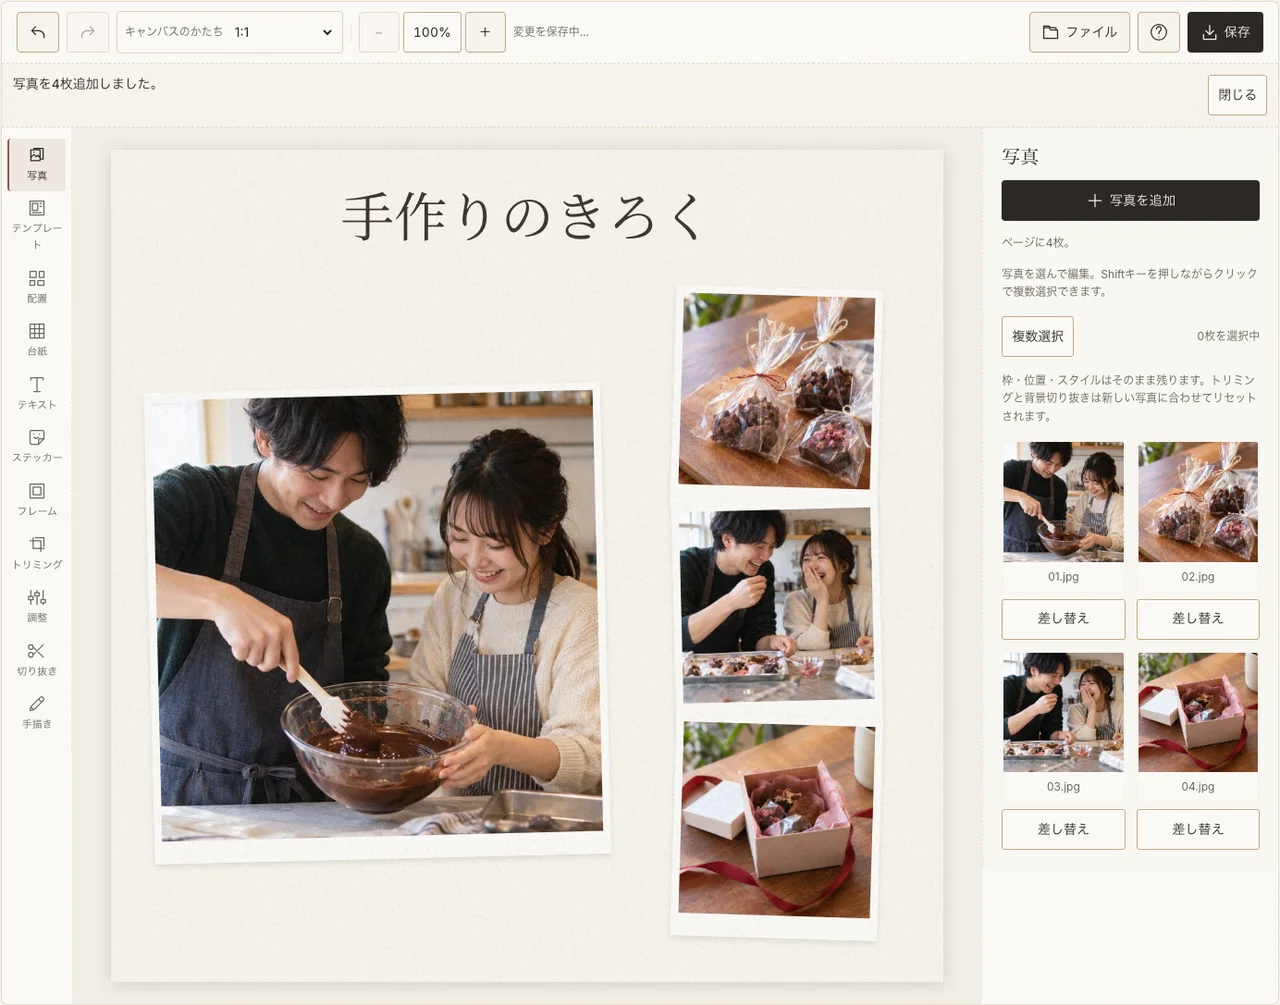Select the 01.jpg thumbnail in panel
The width and height of the screenshot is (1280, 1005).
[1063, 502]
